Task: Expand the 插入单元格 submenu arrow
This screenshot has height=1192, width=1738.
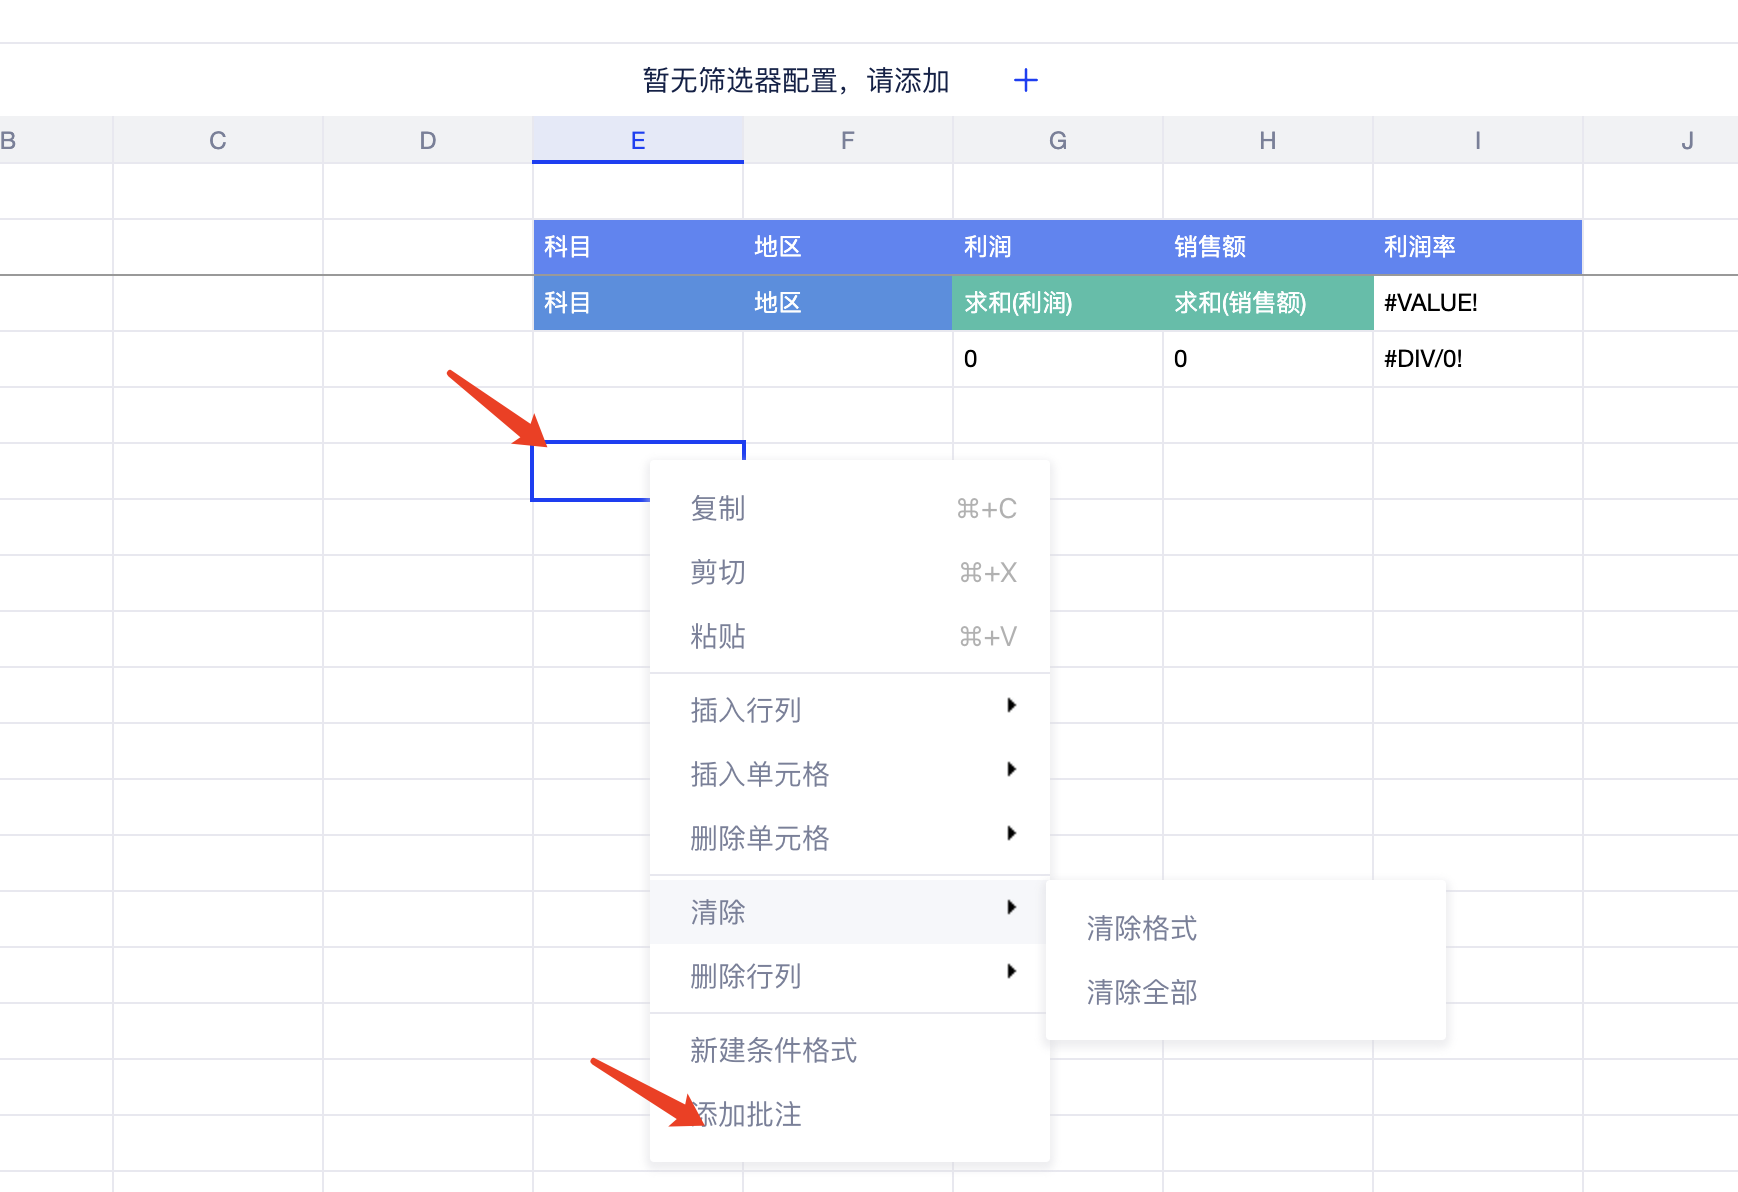Action: (x=1011, y=770)
